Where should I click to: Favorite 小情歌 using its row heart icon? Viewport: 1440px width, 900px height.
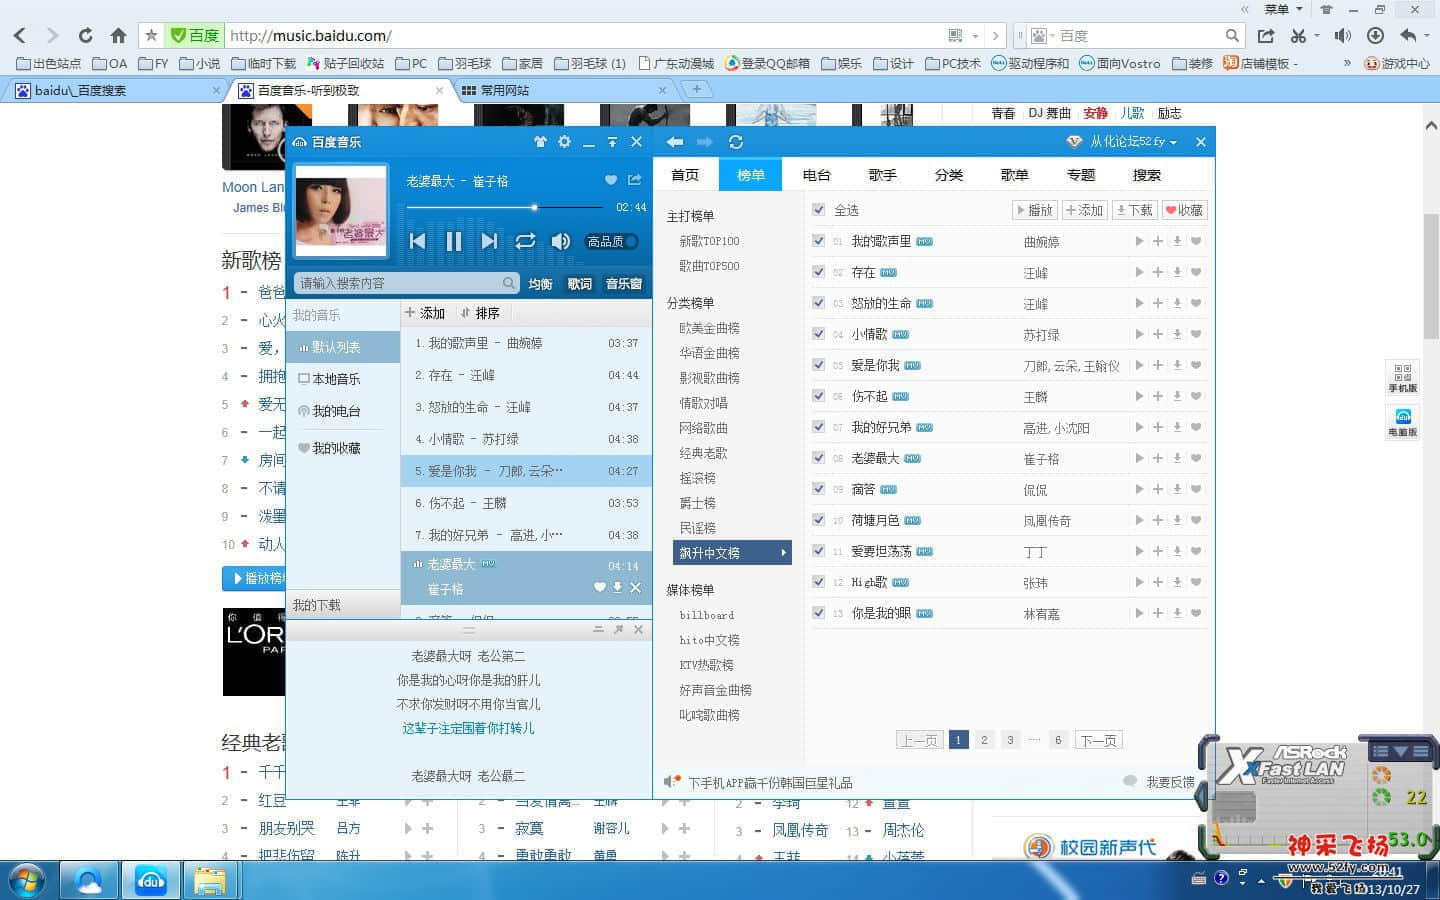tap(1196, 334)
